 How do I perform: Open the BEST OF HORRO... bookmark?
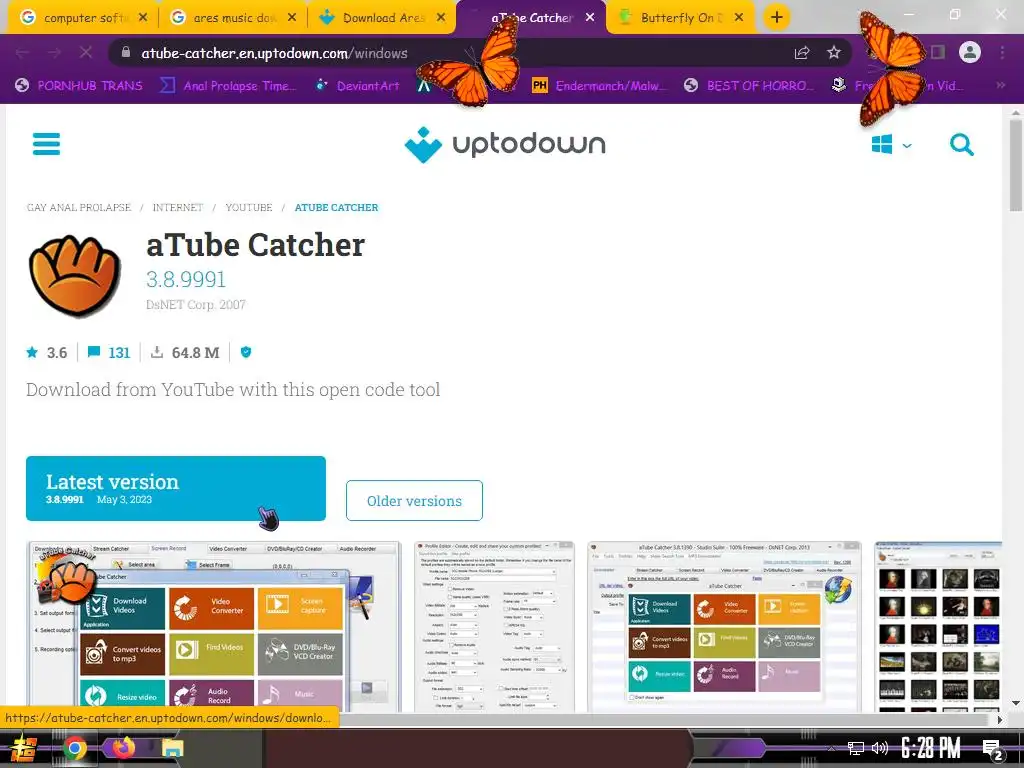(x=750, y=86)
